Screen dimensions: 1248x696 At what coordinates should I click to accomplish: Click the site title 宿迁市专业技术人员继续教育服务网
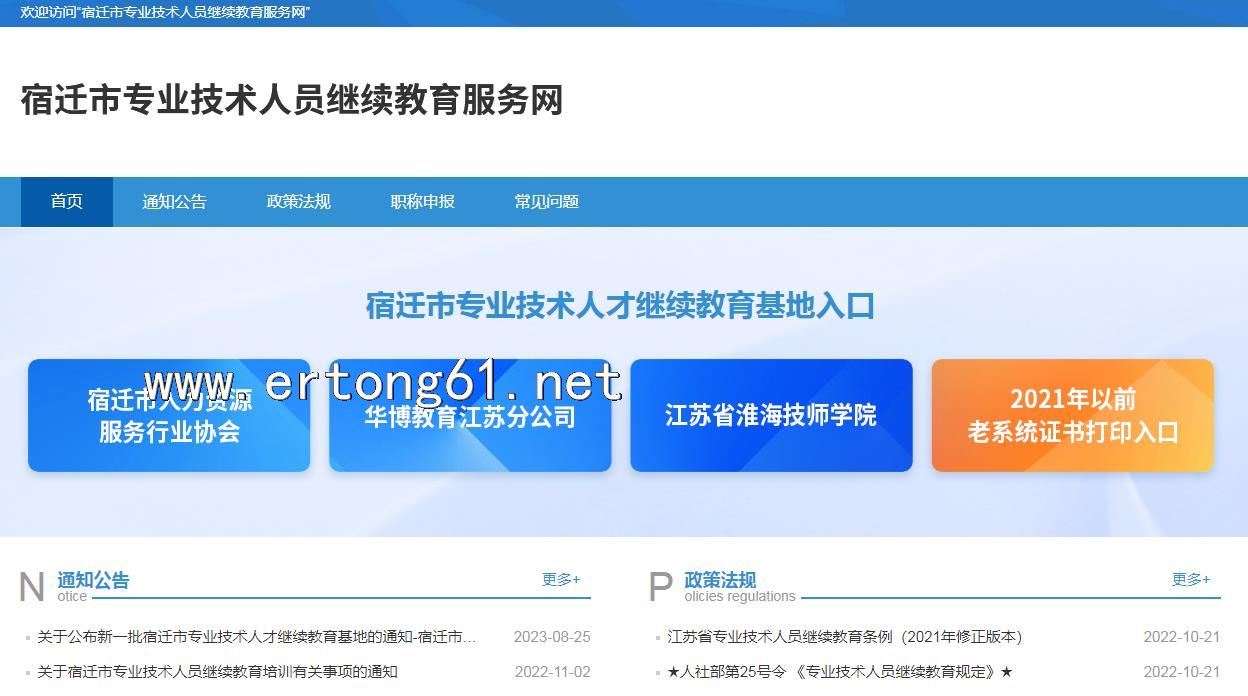pos(291,100)
